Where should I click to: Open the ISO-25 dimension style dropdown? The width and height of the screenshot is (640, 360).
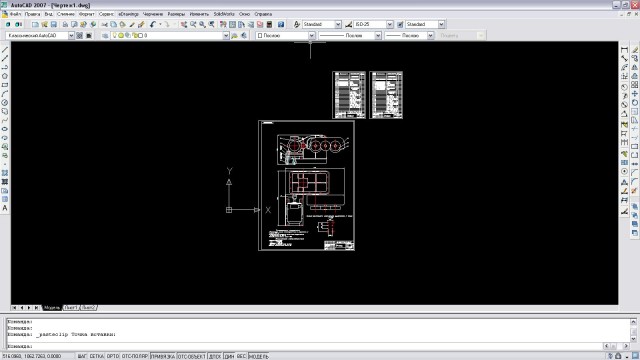(x=373, y=24)
